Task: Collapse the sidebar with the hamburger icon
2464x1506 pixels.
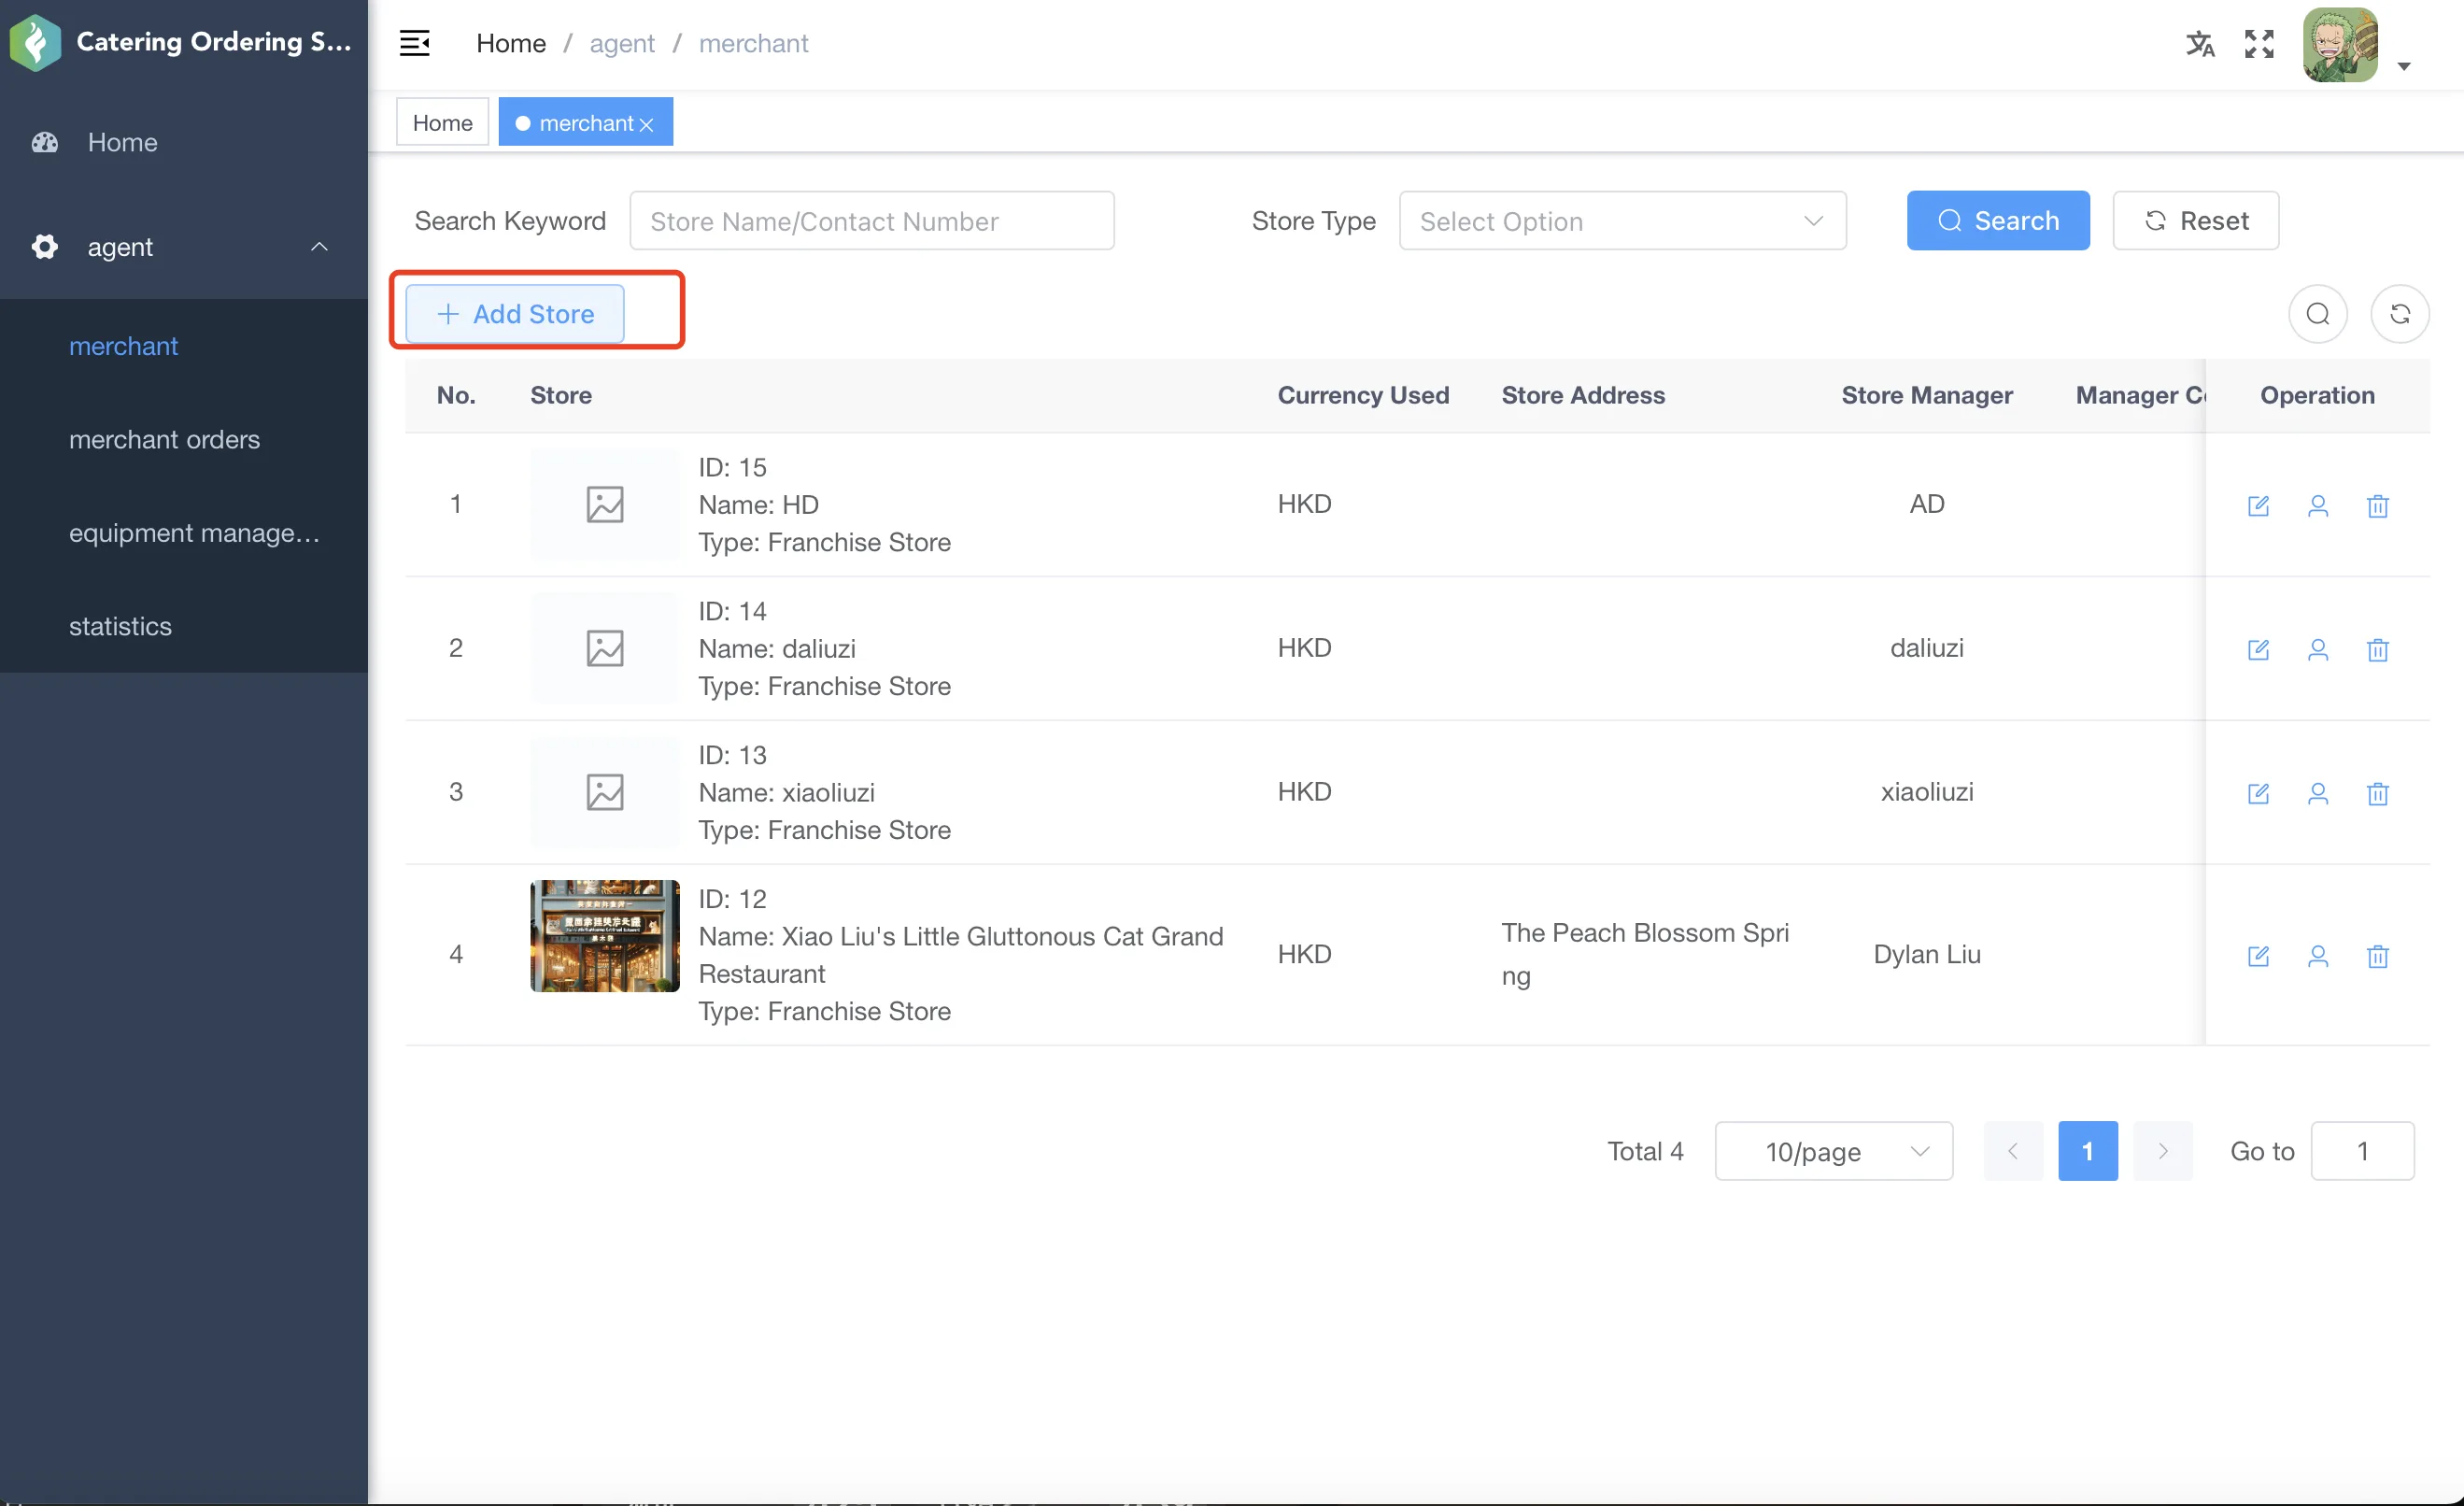Action: [414, 43]
